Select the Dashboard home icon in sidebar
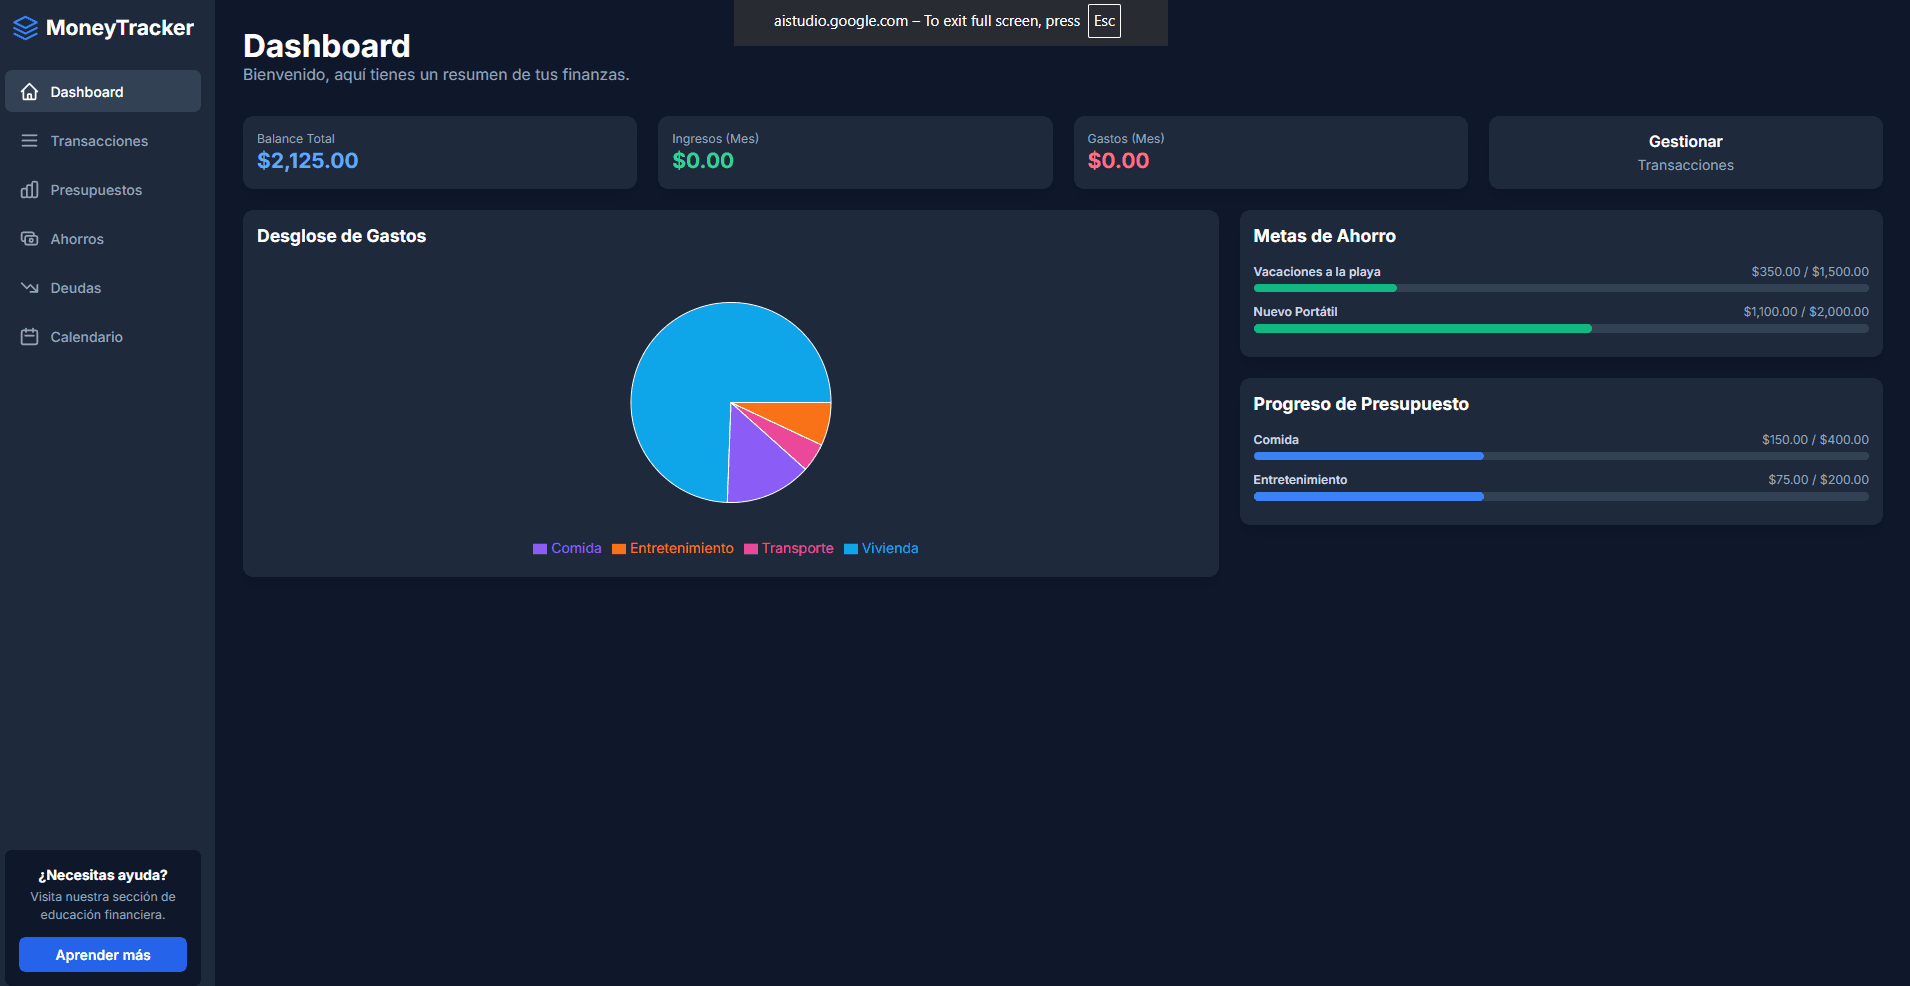The image size is (1910, 986). [30, 91]
